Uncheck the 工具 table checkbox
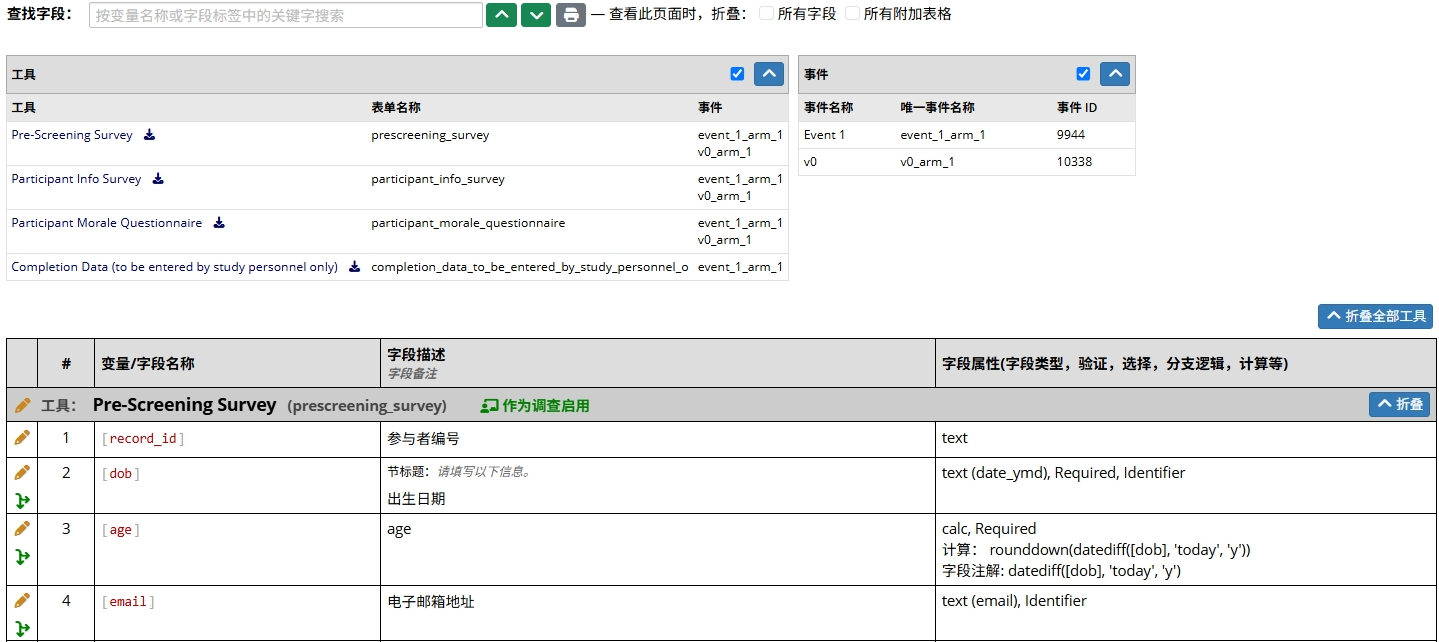Viewport: 1439px width, 642px height. [738, 74]
